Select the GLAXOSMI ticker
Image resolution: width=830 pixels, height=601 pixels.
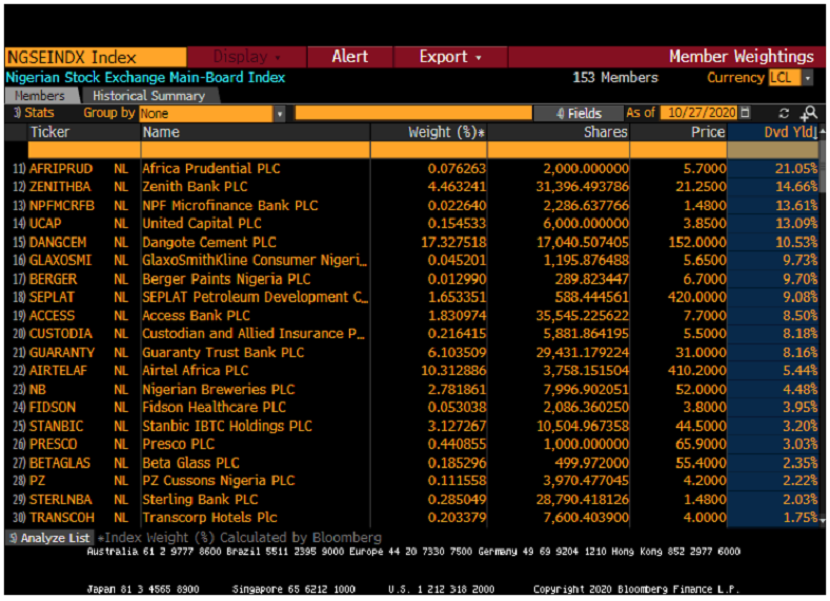60,261
